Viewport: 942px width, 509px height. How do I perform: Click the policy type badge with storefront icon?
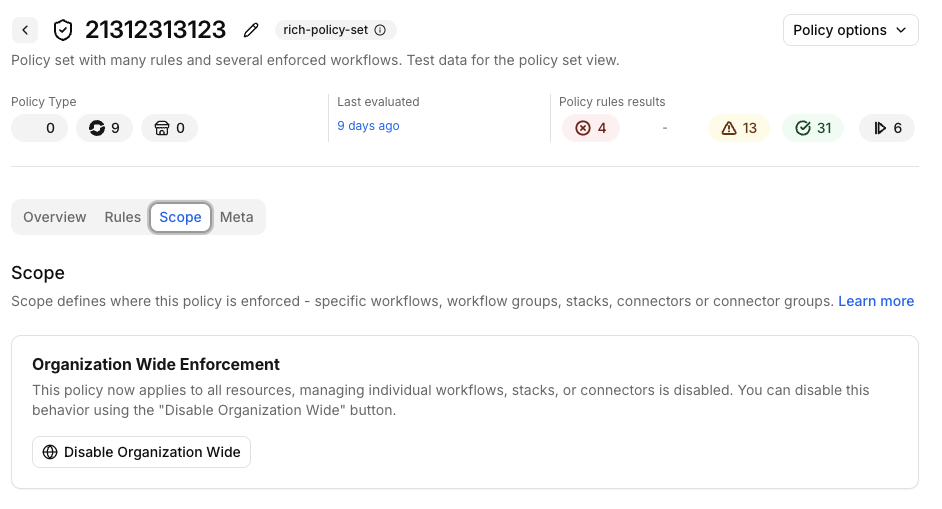(169, 128)
